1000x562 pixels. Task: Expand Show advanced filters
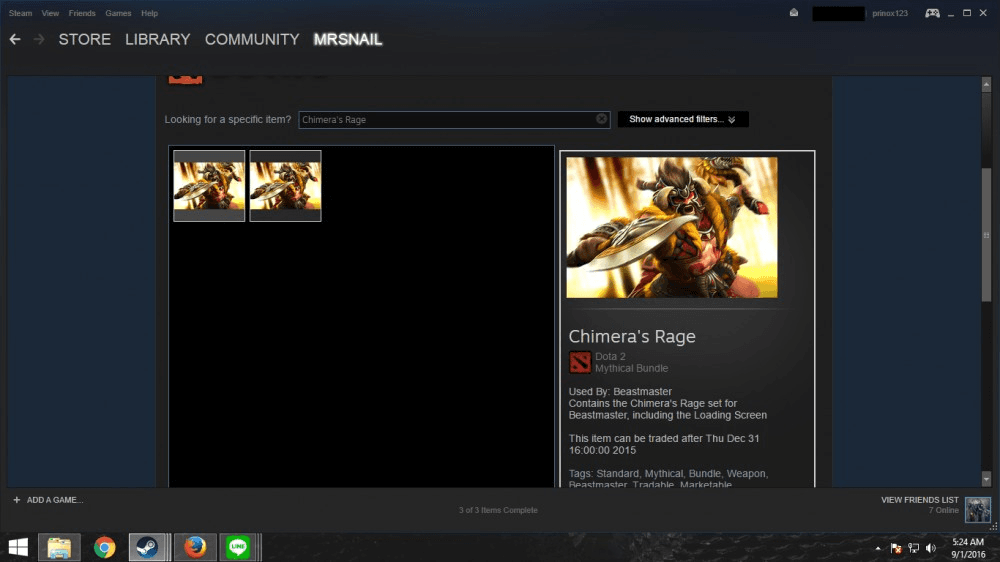pyautogui.click(x=683, y=119)
